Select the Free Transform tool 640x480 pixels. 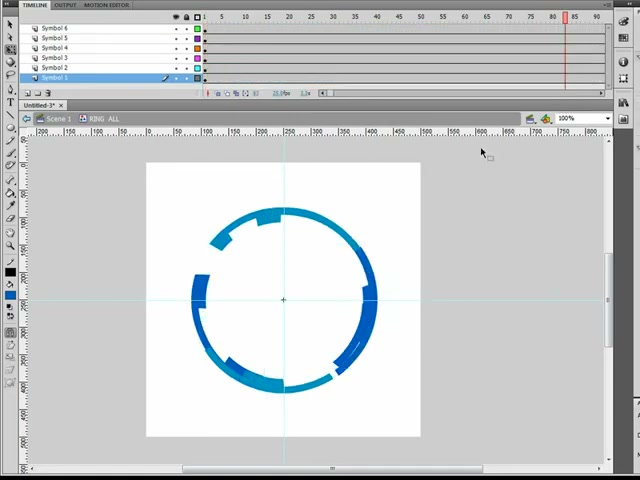tap(10, 50)
